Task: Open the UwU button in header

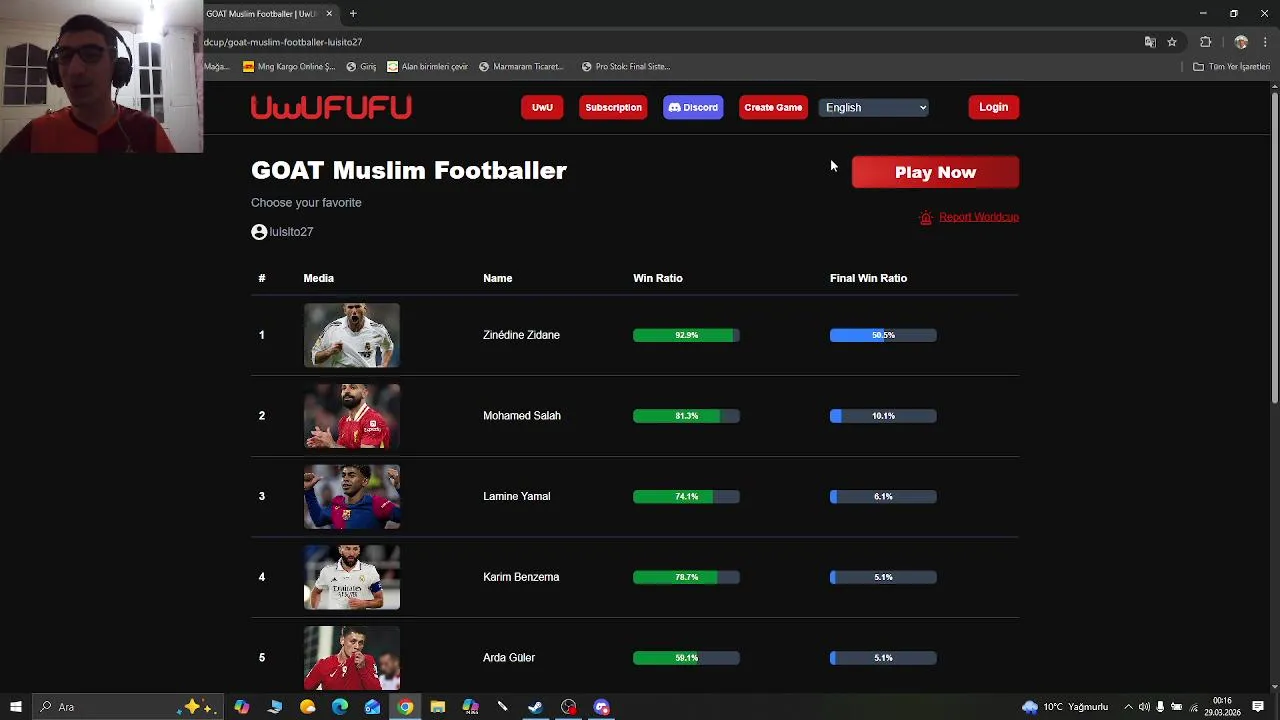Action: pyautogui.click(x=542, y=107)
